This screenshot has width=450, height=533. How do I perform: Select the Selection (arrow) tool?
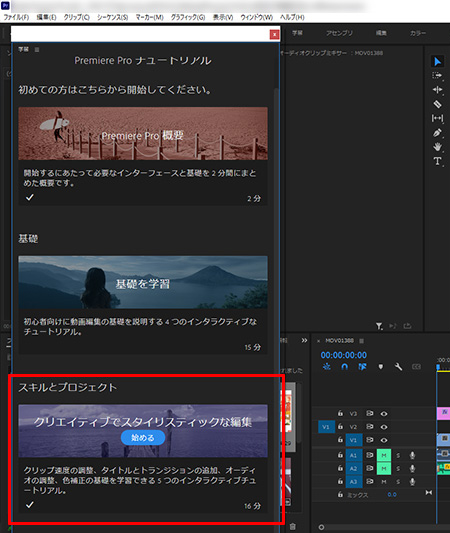(x=437, y=62)
